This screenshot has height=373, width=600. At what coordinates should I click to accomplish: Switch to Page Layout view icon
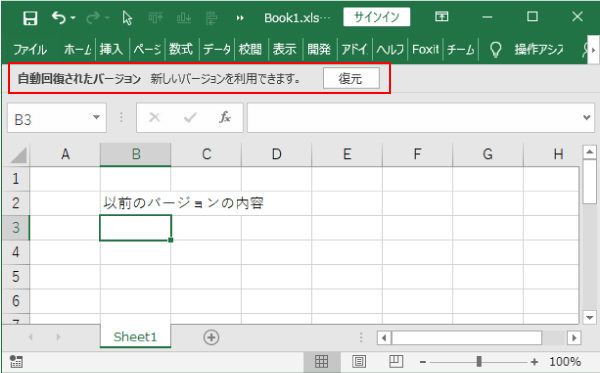click(359, 361)
